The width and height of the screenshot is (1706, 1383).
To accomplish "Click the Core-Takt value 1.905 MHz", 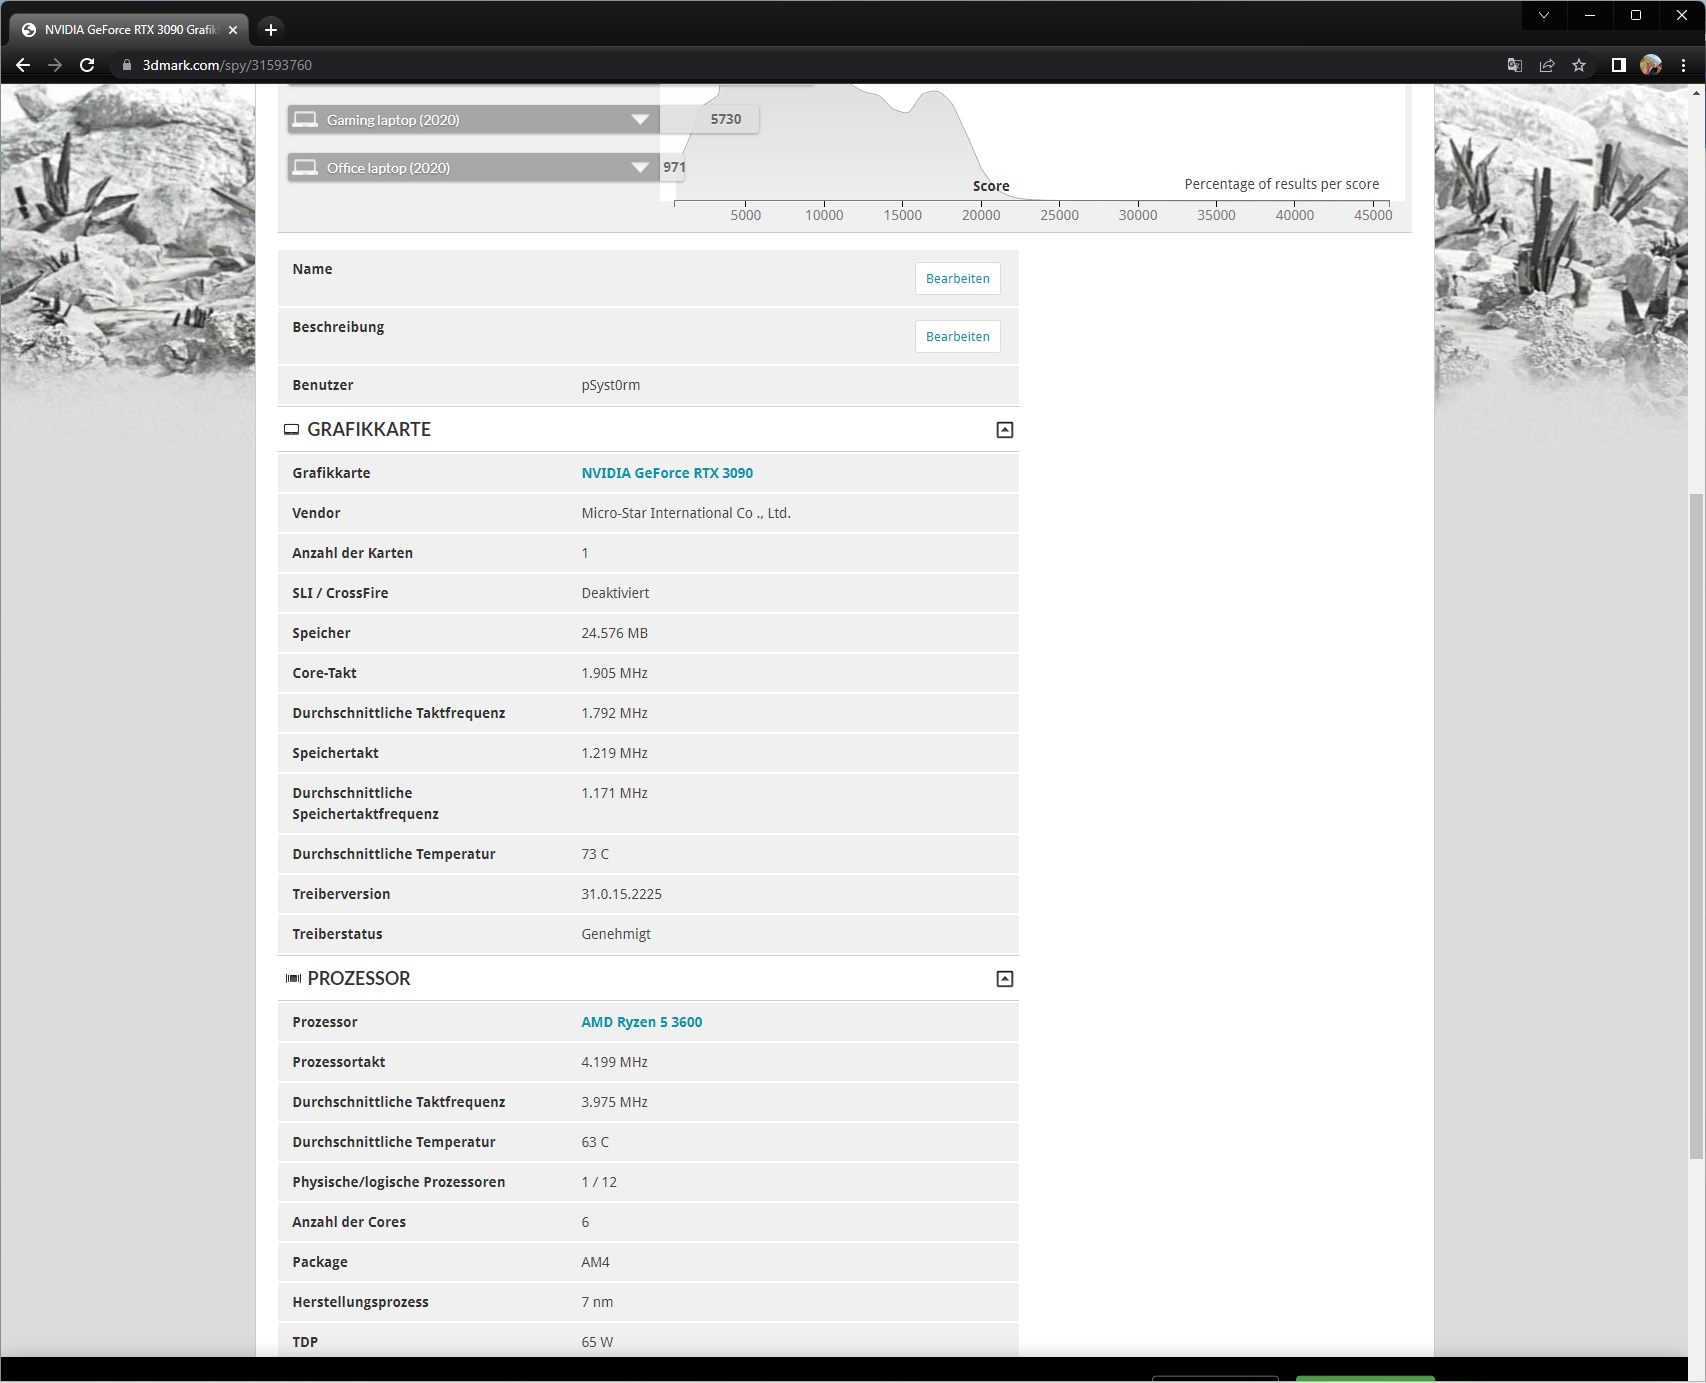I will [614, 673].
